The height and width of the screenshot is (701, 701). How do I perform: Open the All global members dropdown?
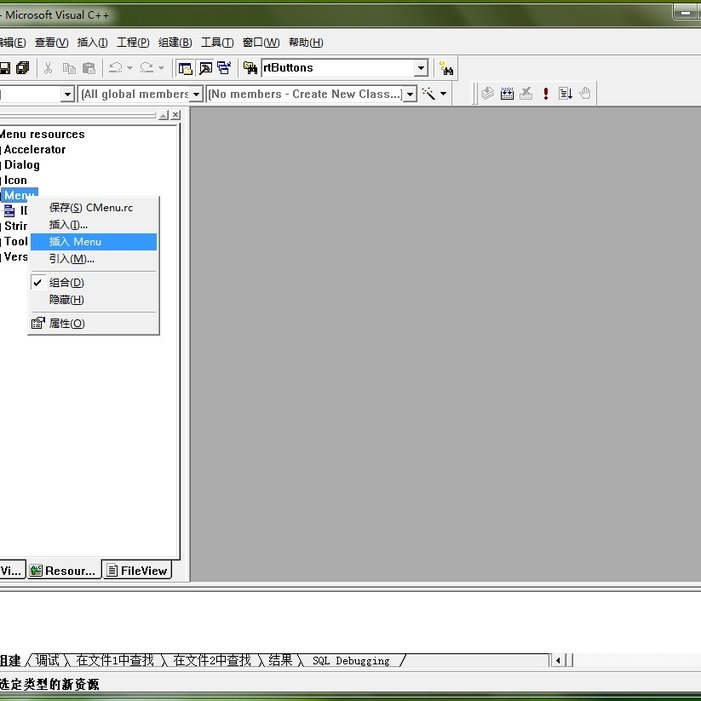click(x=196, y=94)
